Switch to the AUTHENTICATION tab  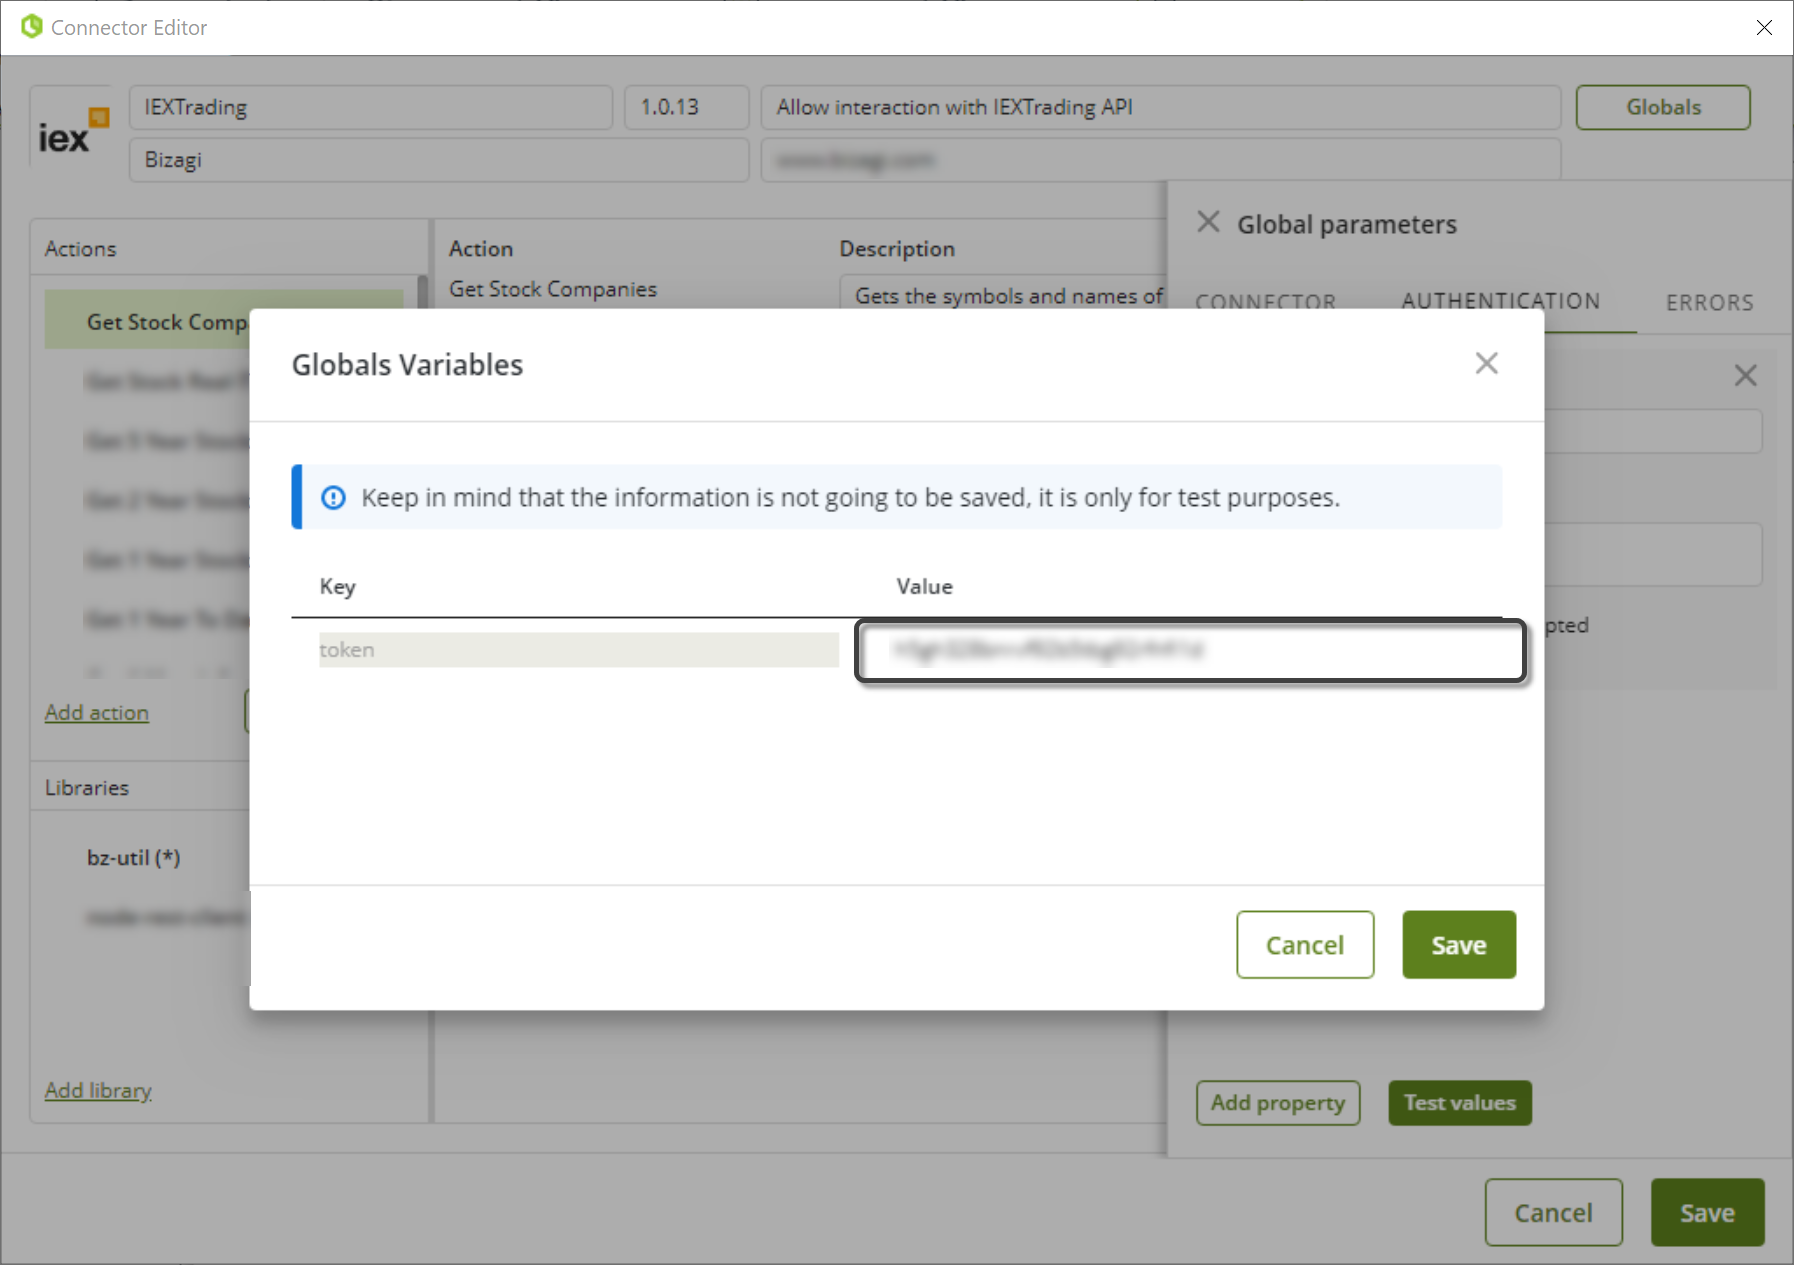pyautogui.click(x=1500, y=301)
